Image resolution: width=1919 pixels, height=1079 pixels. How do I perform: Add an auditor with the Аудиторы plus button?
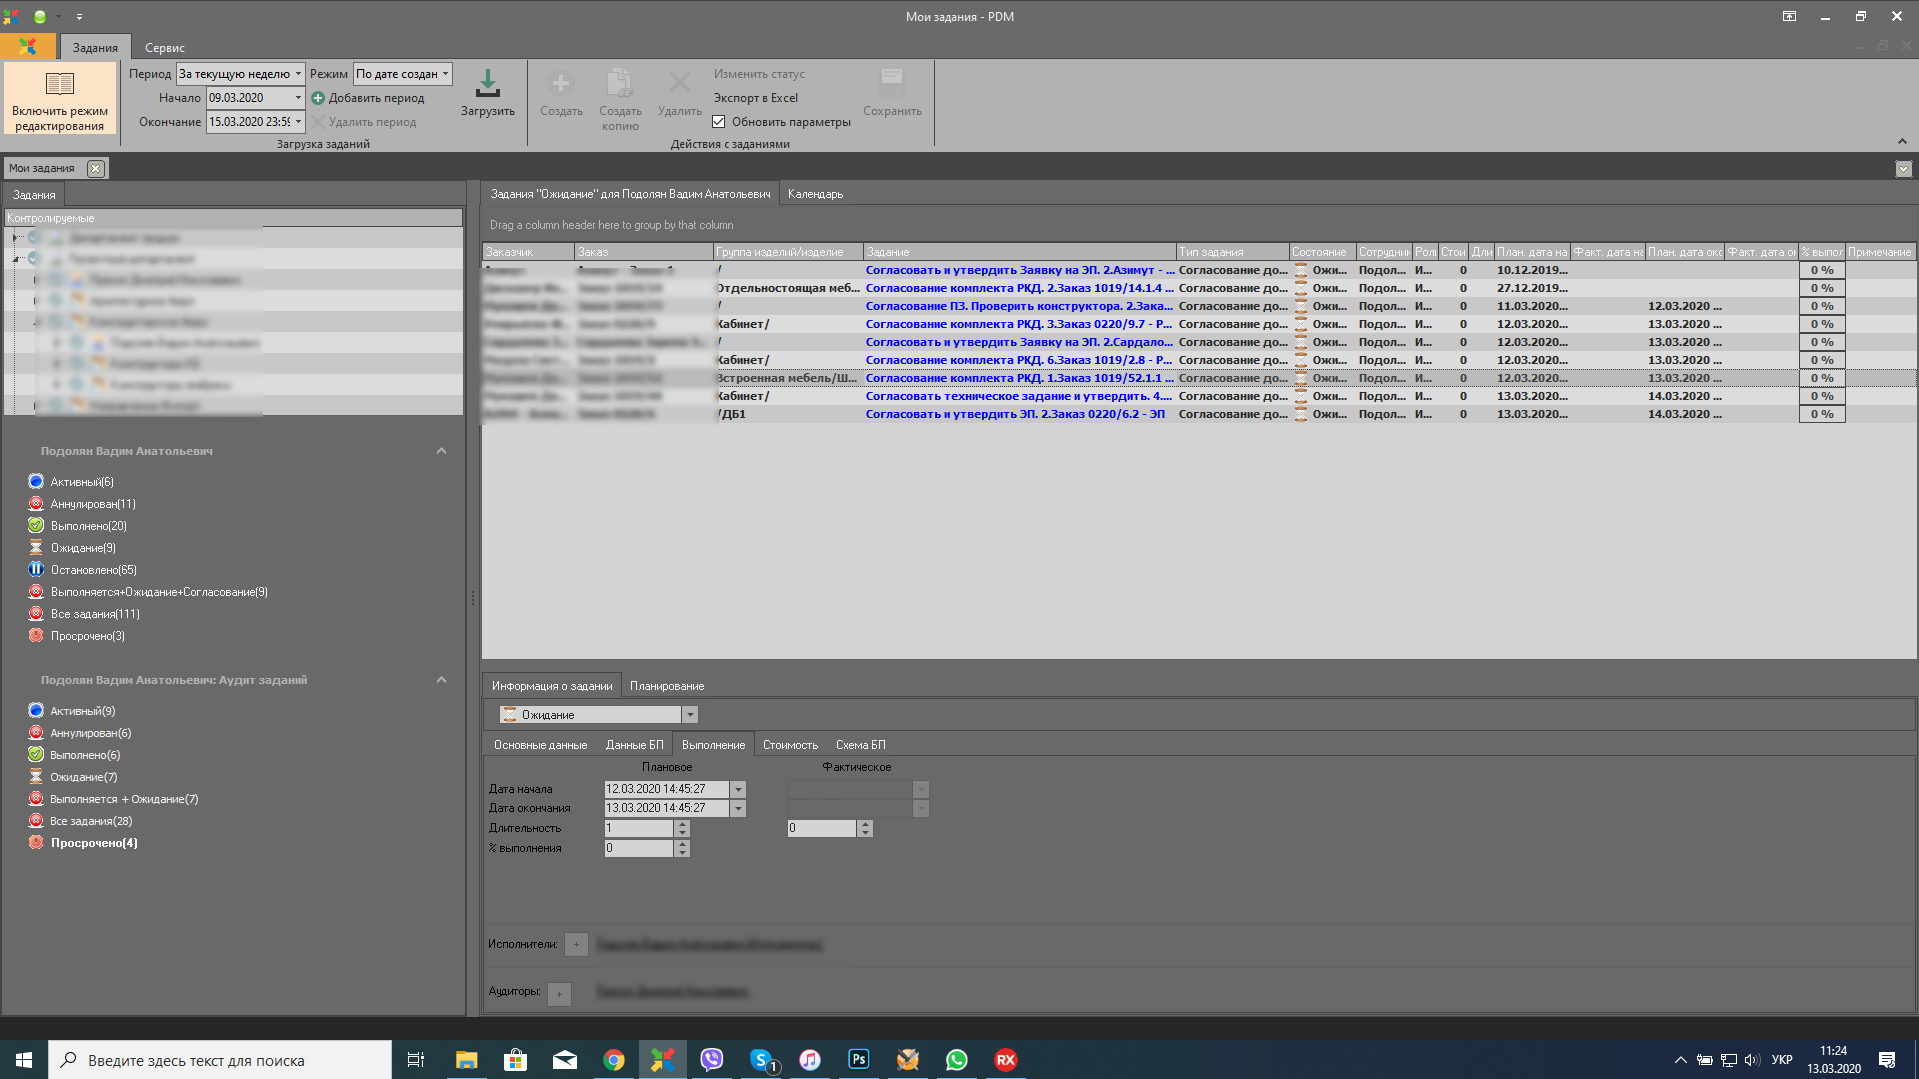559,993
